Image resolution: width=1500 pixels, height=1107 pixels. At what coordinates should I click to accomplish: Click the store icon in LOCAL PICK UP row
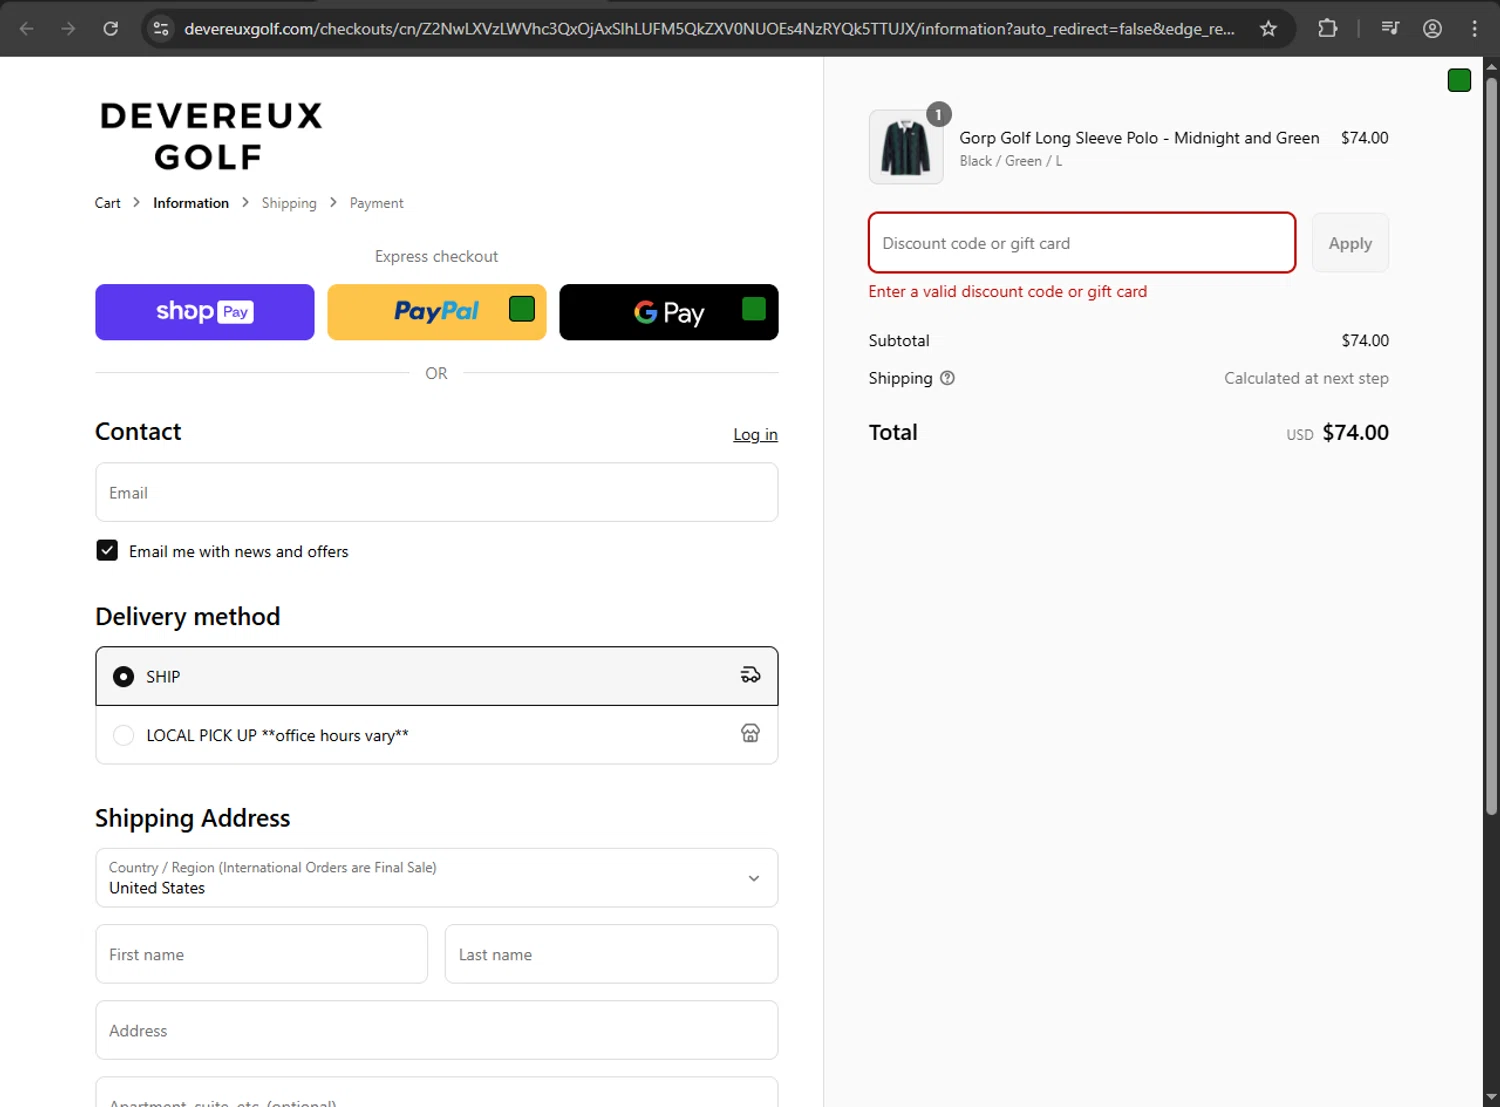[750, 733]
